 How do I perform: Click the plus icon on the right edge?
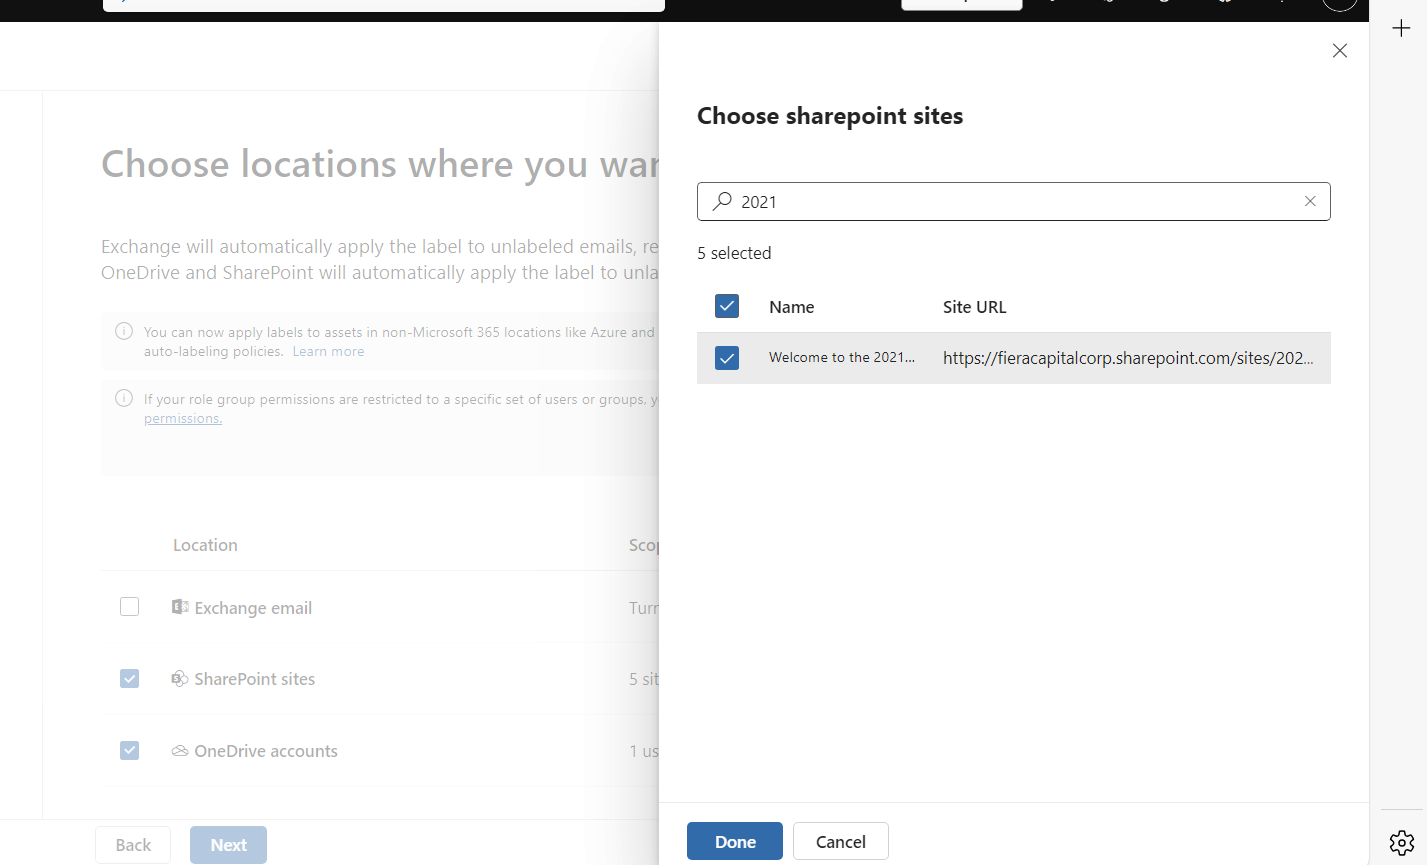point(1401,28)
